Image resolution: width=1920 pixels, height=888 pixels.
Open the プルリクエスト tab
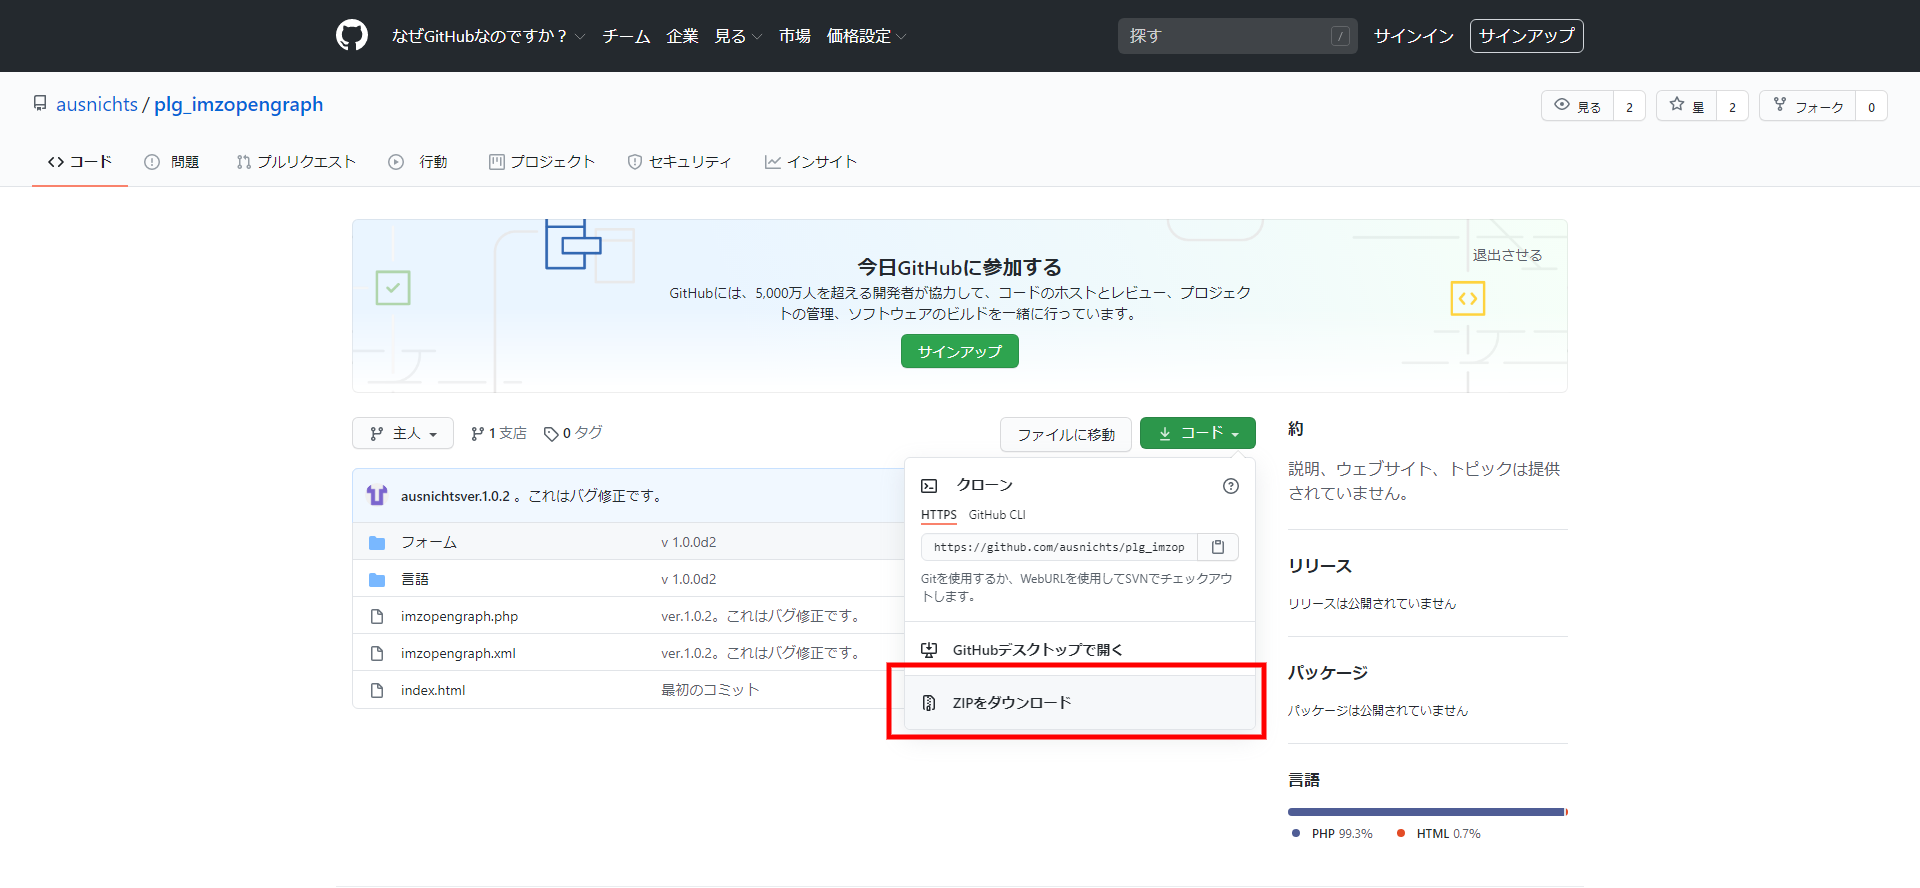(296, 162)
